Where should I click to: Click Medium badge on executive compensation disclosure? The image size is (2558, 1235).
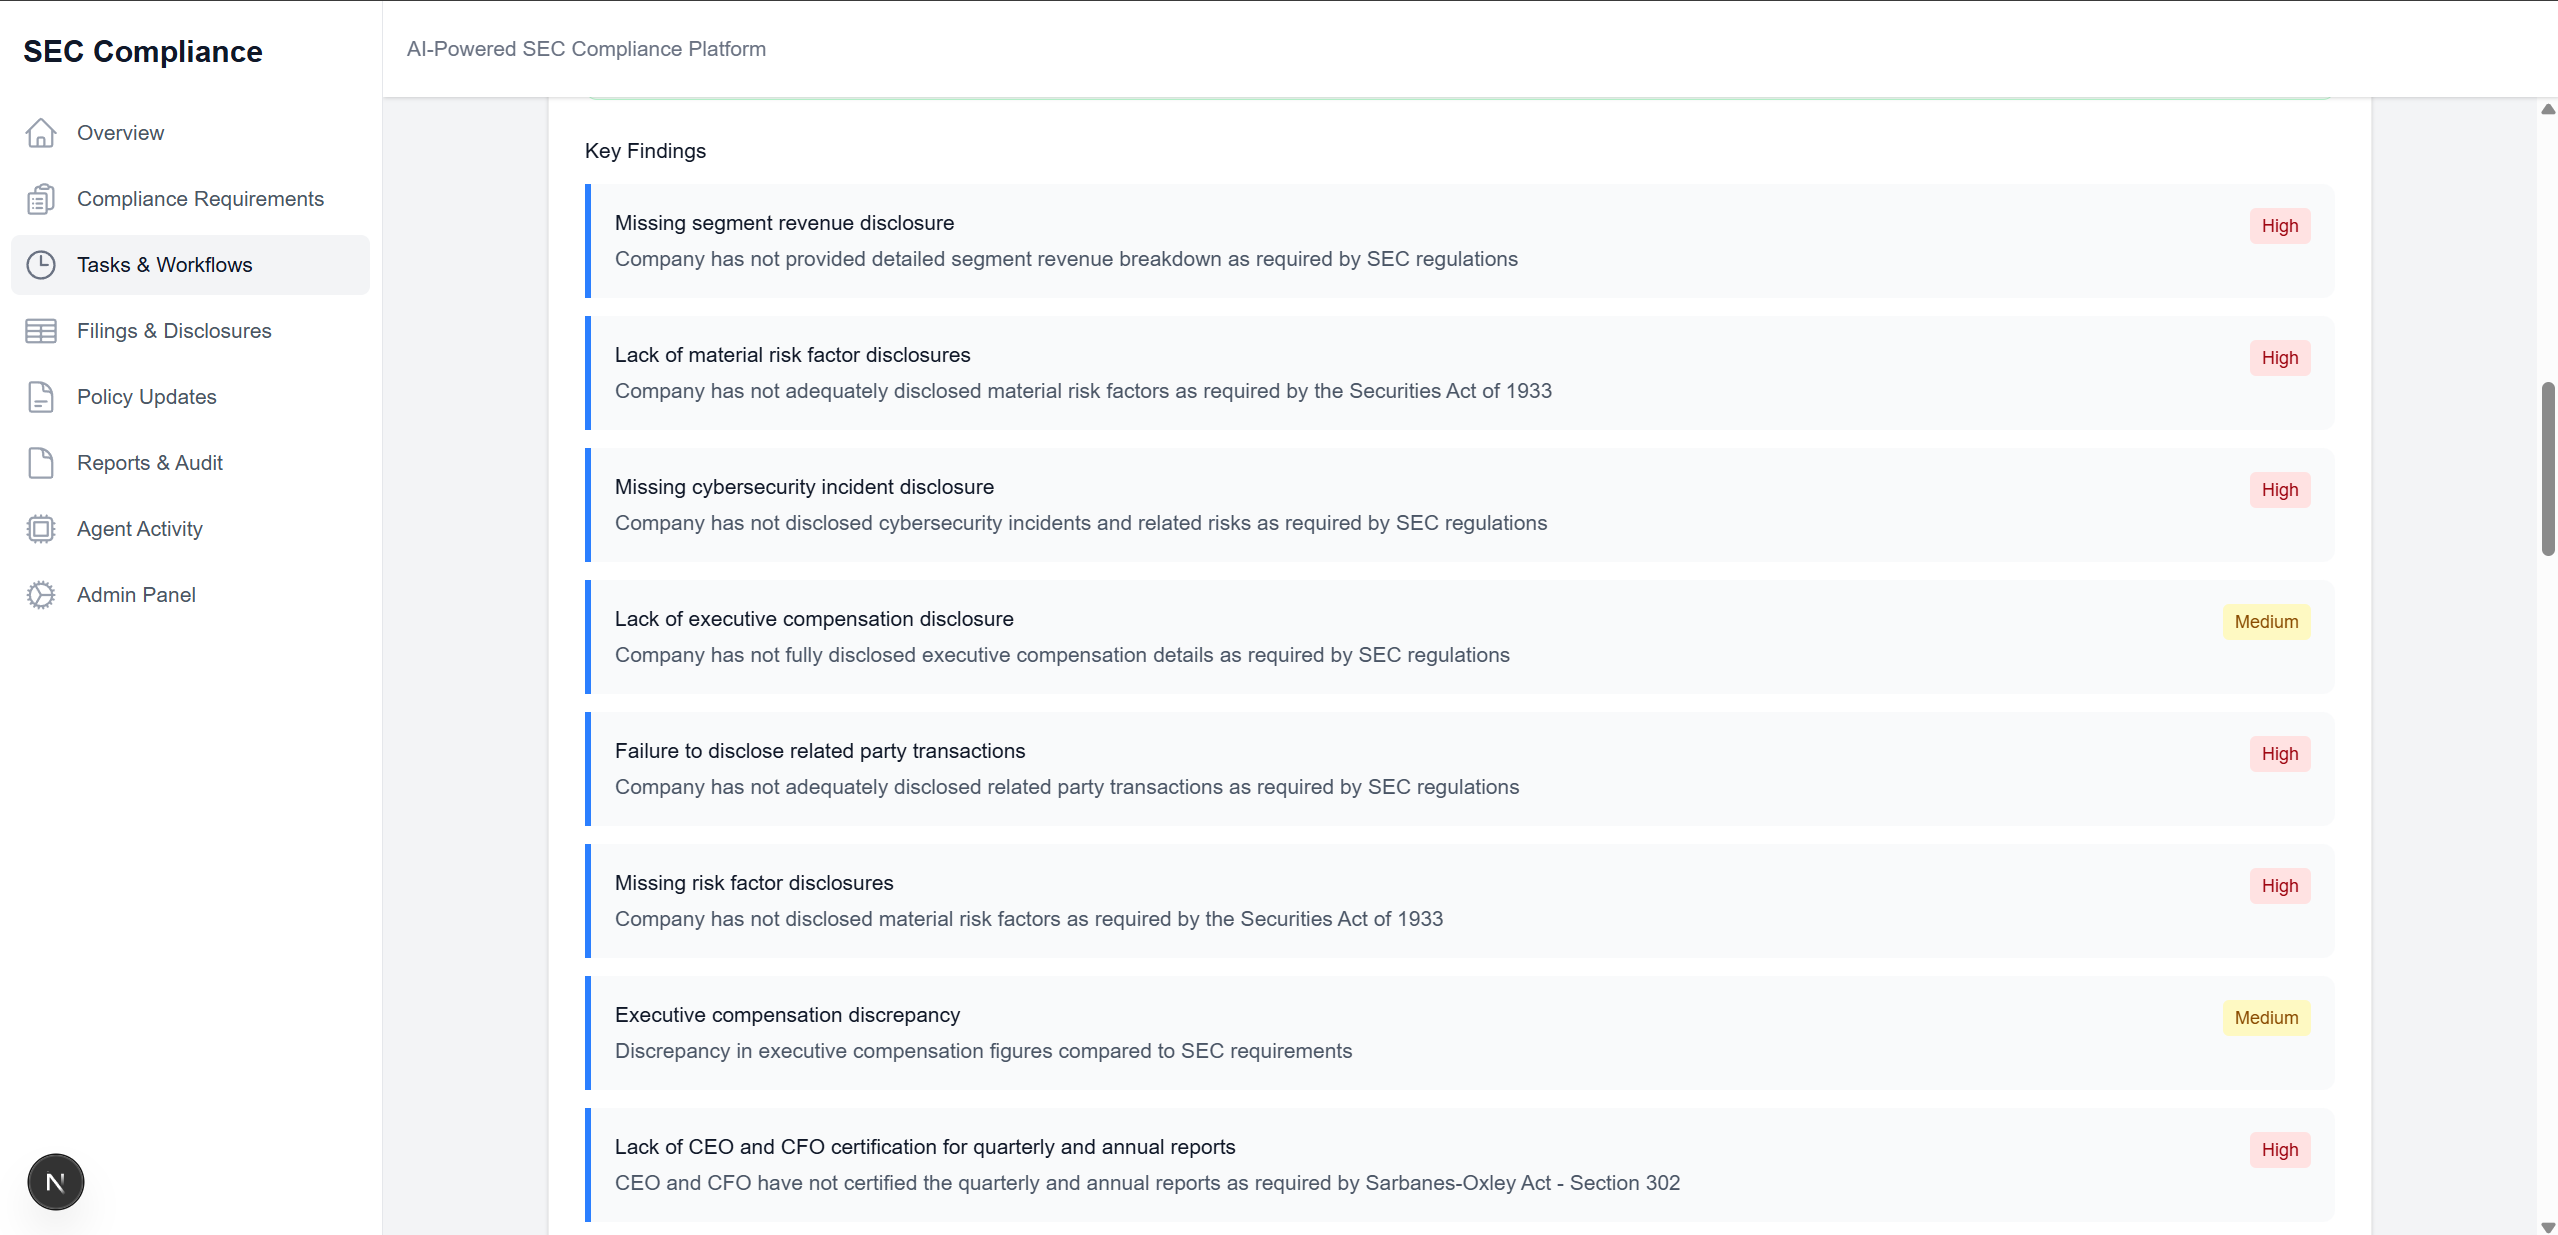coord(2266,622)
